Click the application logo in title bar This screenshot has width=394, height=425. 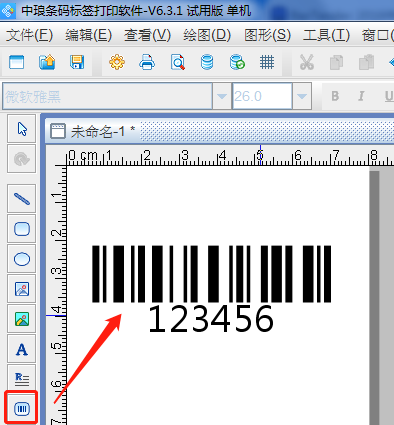[x=8, y=11]
